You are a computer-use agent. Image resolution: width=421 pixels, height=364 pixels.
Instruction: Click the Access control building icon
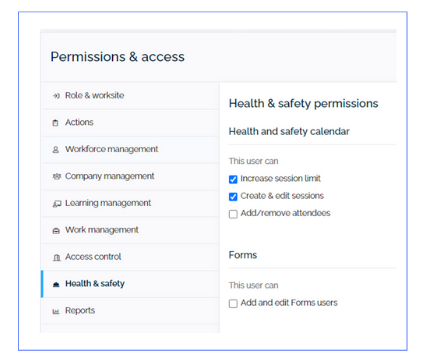(57, 257)
